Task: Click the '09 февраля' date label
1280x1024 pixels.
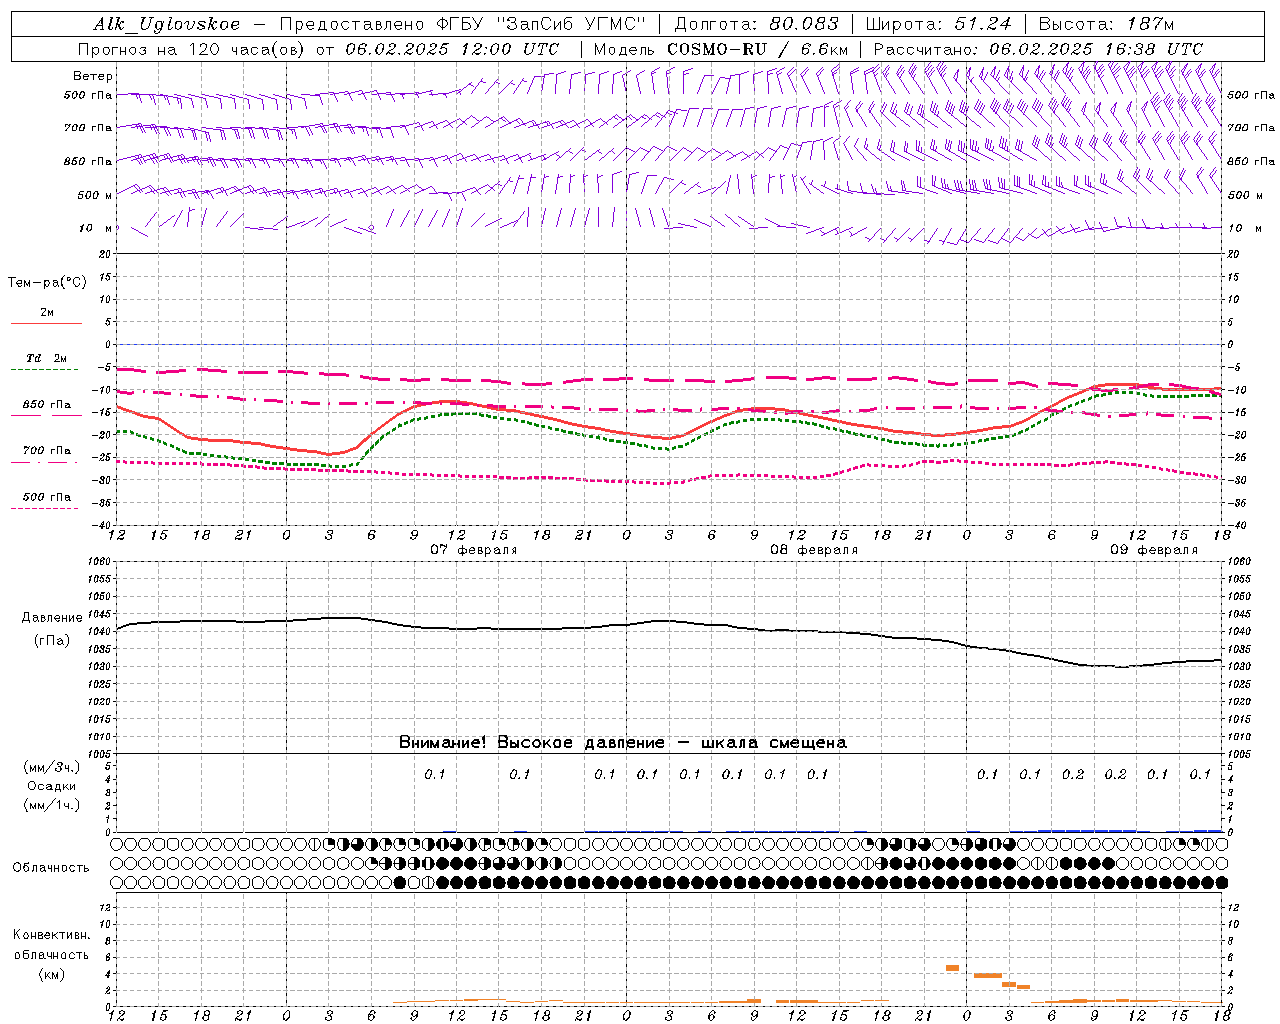Action: (x=1153, y=550)
